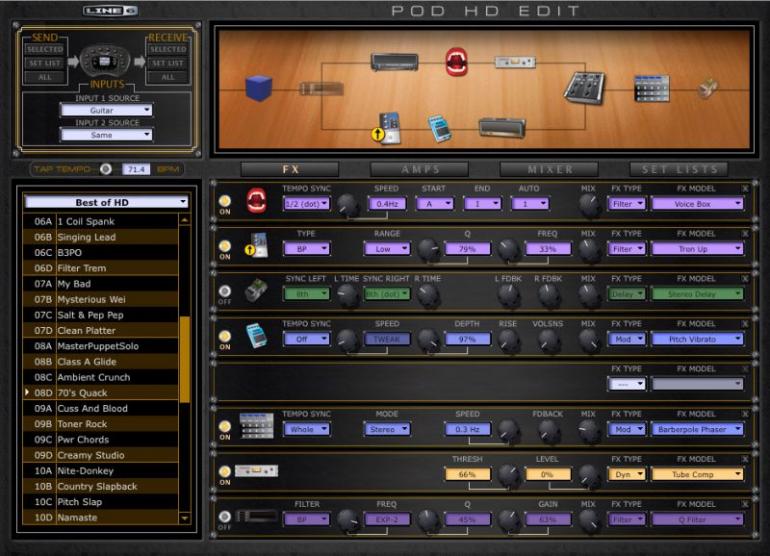Select the top amp head in signal path A
Viewport: 770px width, 556px height.
click(394, 62)
